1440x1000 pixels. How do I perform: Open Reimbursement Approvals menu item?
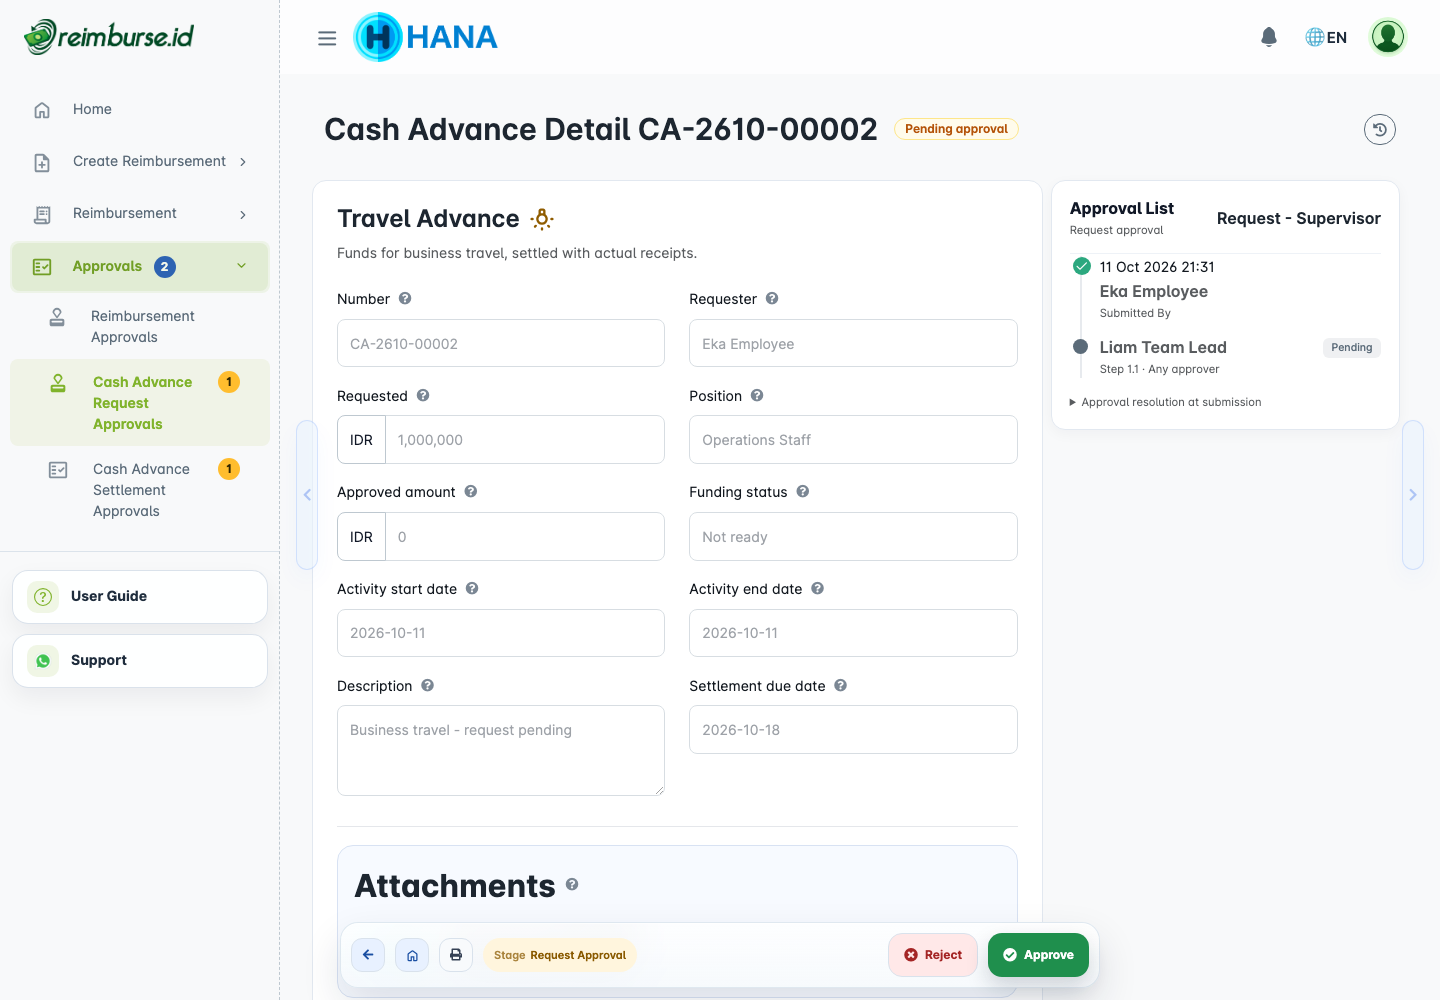click(140, 327)
